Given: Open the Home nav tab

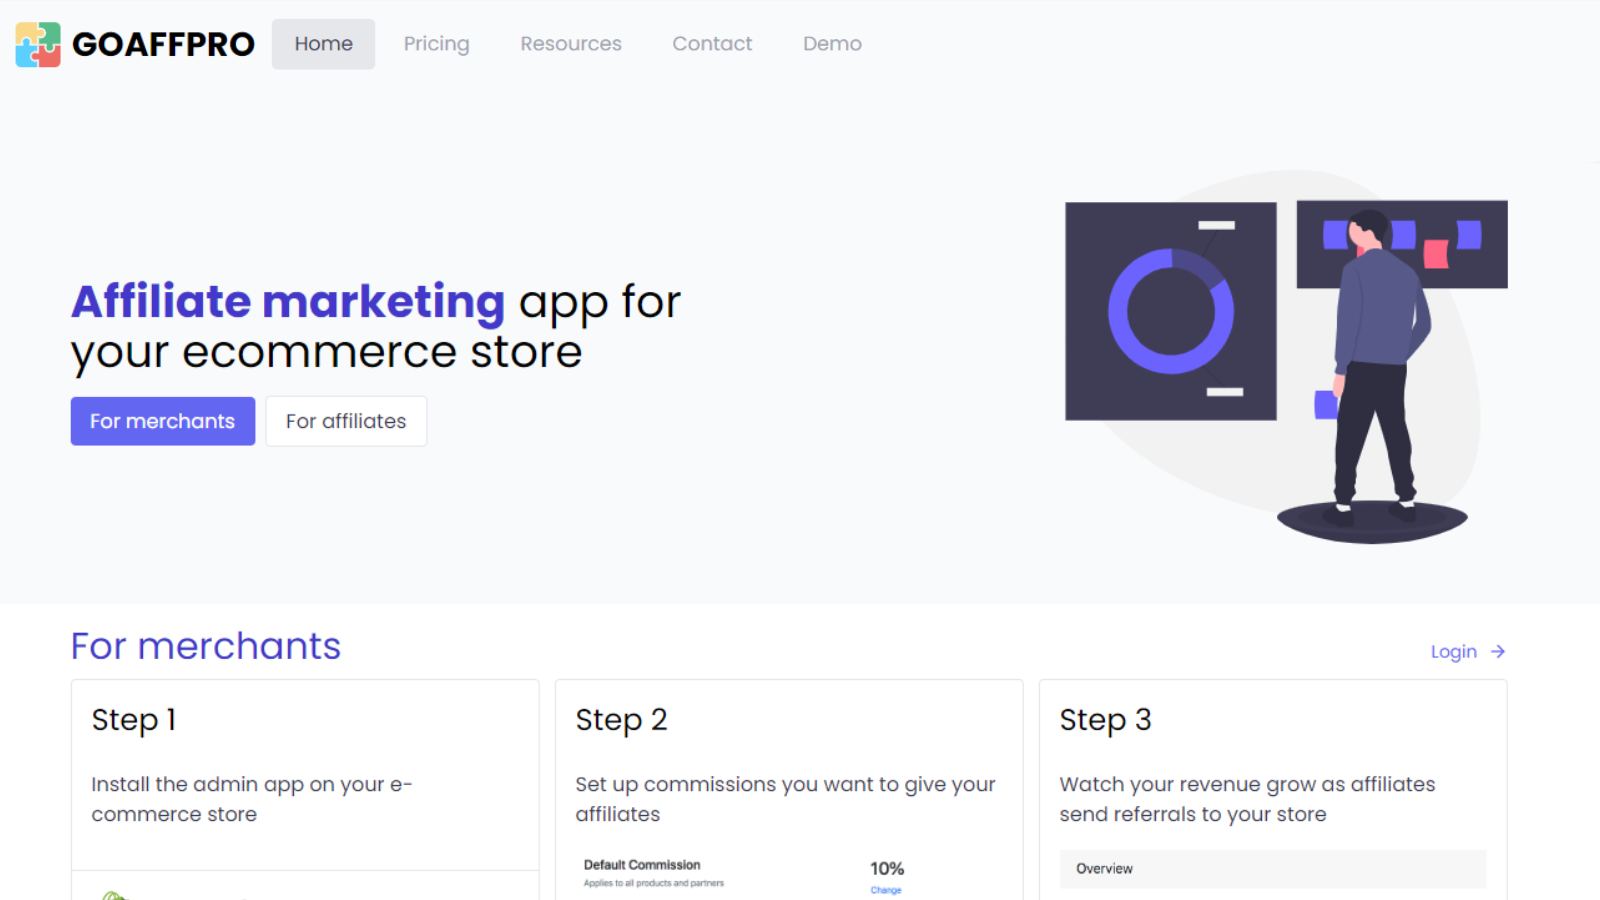Looking at the screenshot, I should (x=323, y=44).
